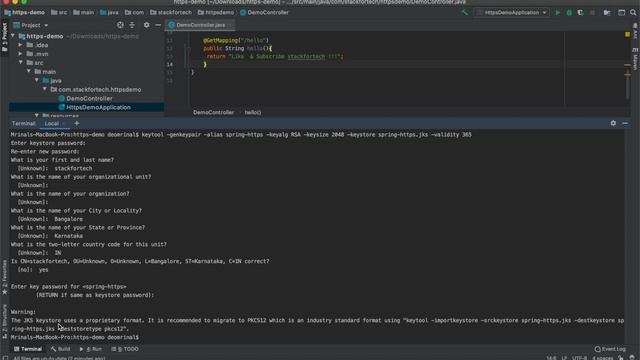640x360 pixels.
Task: Open Terminal panel settings gear
Action: [x=613, y=123]
